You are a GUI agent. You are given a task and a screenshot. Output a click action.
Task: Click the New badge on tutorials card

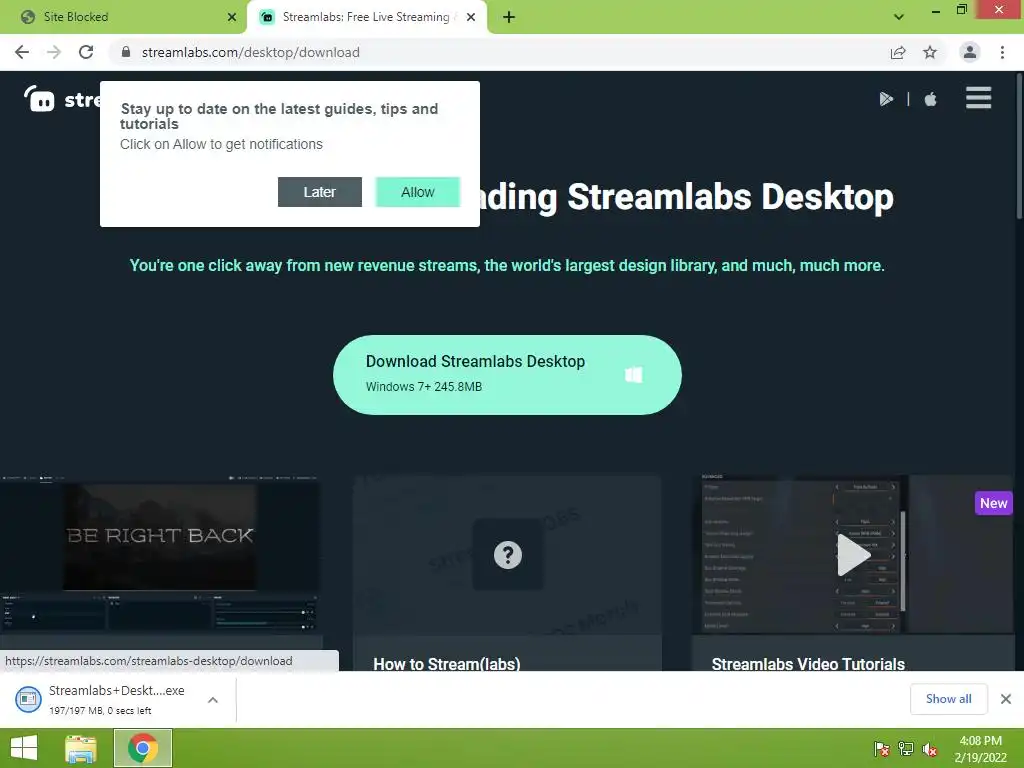[x=993, y=504]
